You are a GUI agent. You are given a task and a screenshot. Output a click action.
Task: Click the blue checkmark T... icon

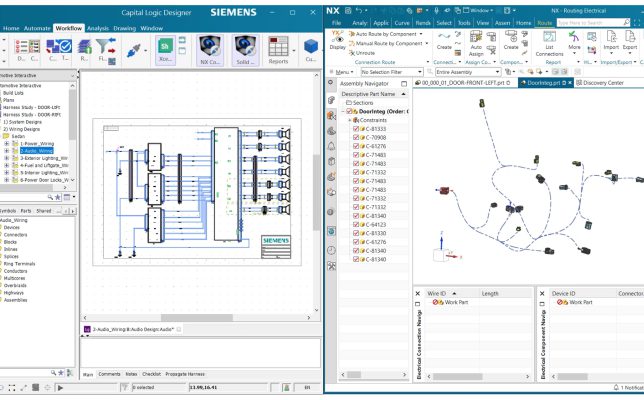click(65, 49)
